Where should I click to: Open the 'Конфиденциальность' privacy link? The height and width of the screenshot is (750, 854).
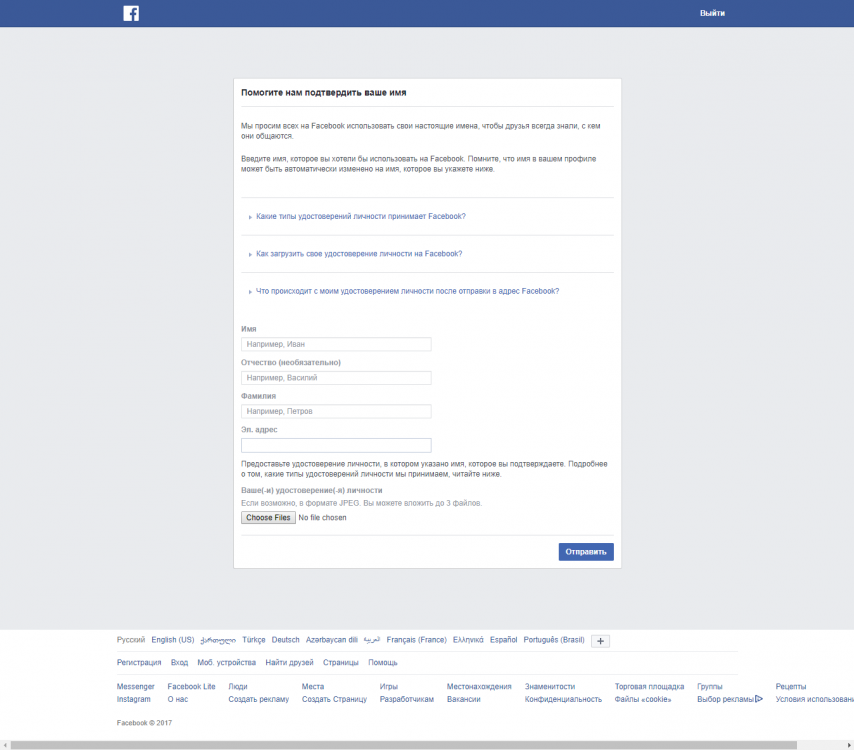click(563, 699)
